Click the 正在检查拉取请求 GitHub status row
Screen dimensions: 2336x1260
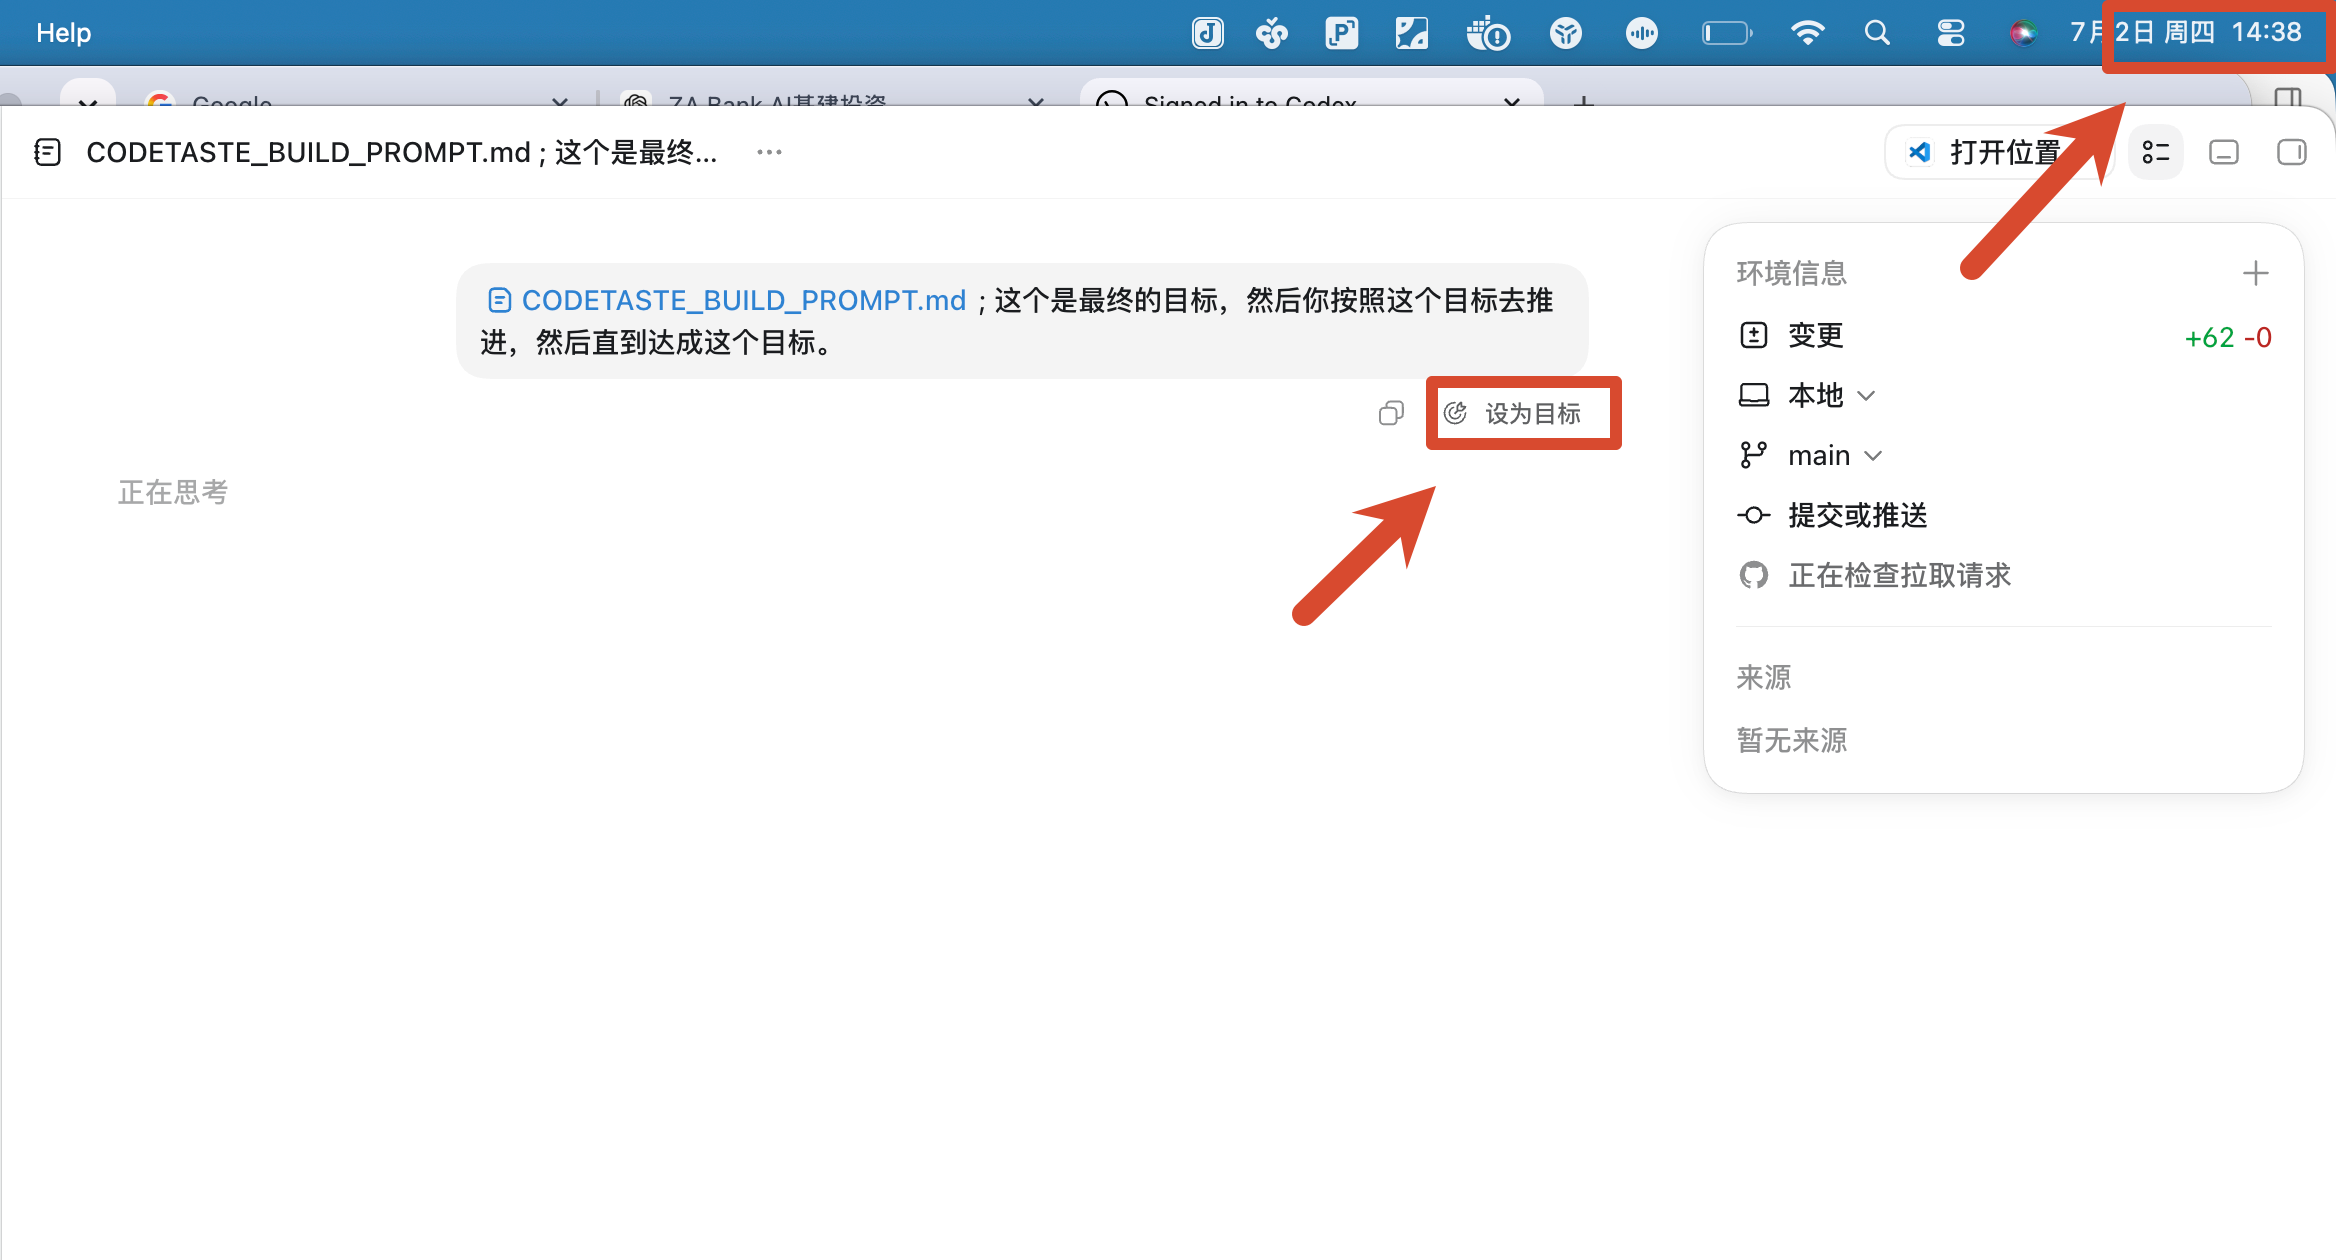click(1876, 575)
